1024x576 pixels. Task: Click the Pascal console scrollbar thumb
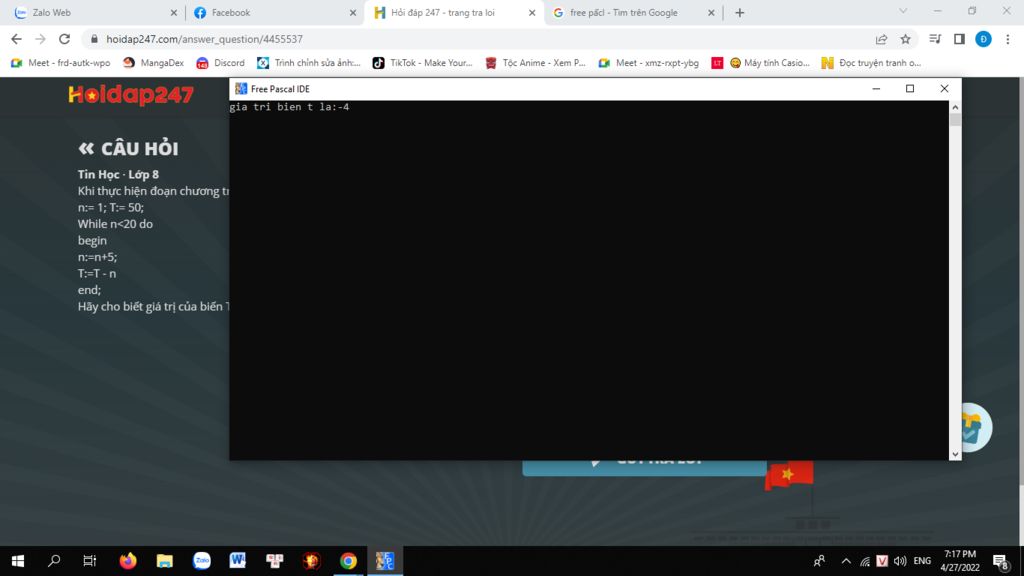955,120
